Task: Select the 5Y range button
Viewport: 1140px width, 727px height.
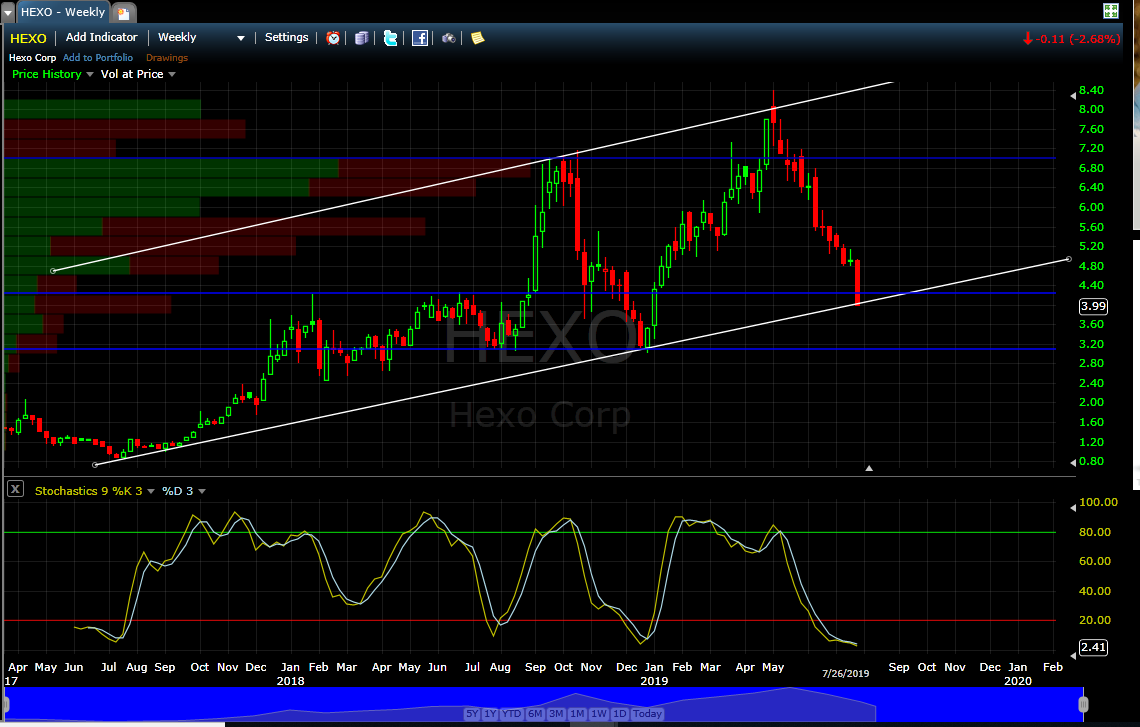Action: pos(472,714)
